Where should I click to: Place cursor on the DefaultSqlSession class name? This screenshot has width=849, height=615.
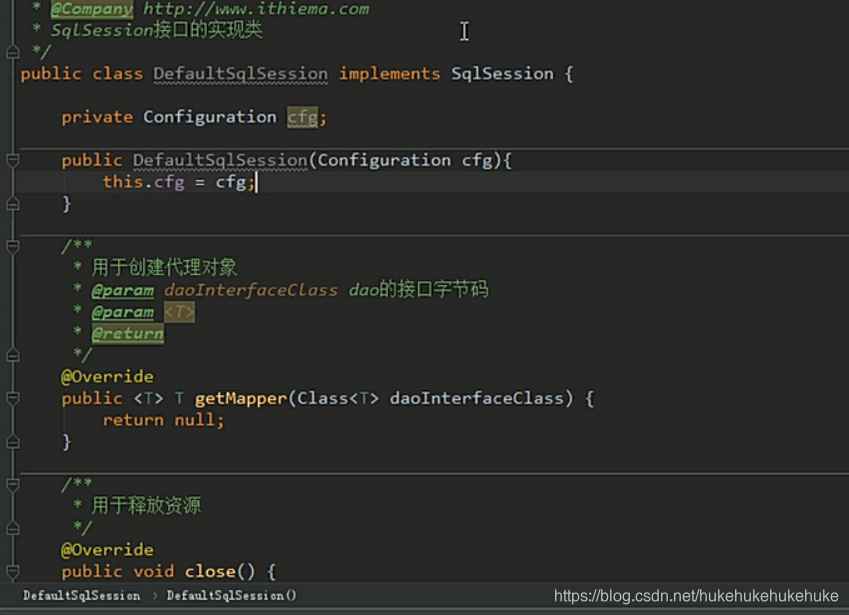click(x=240, y=74)
